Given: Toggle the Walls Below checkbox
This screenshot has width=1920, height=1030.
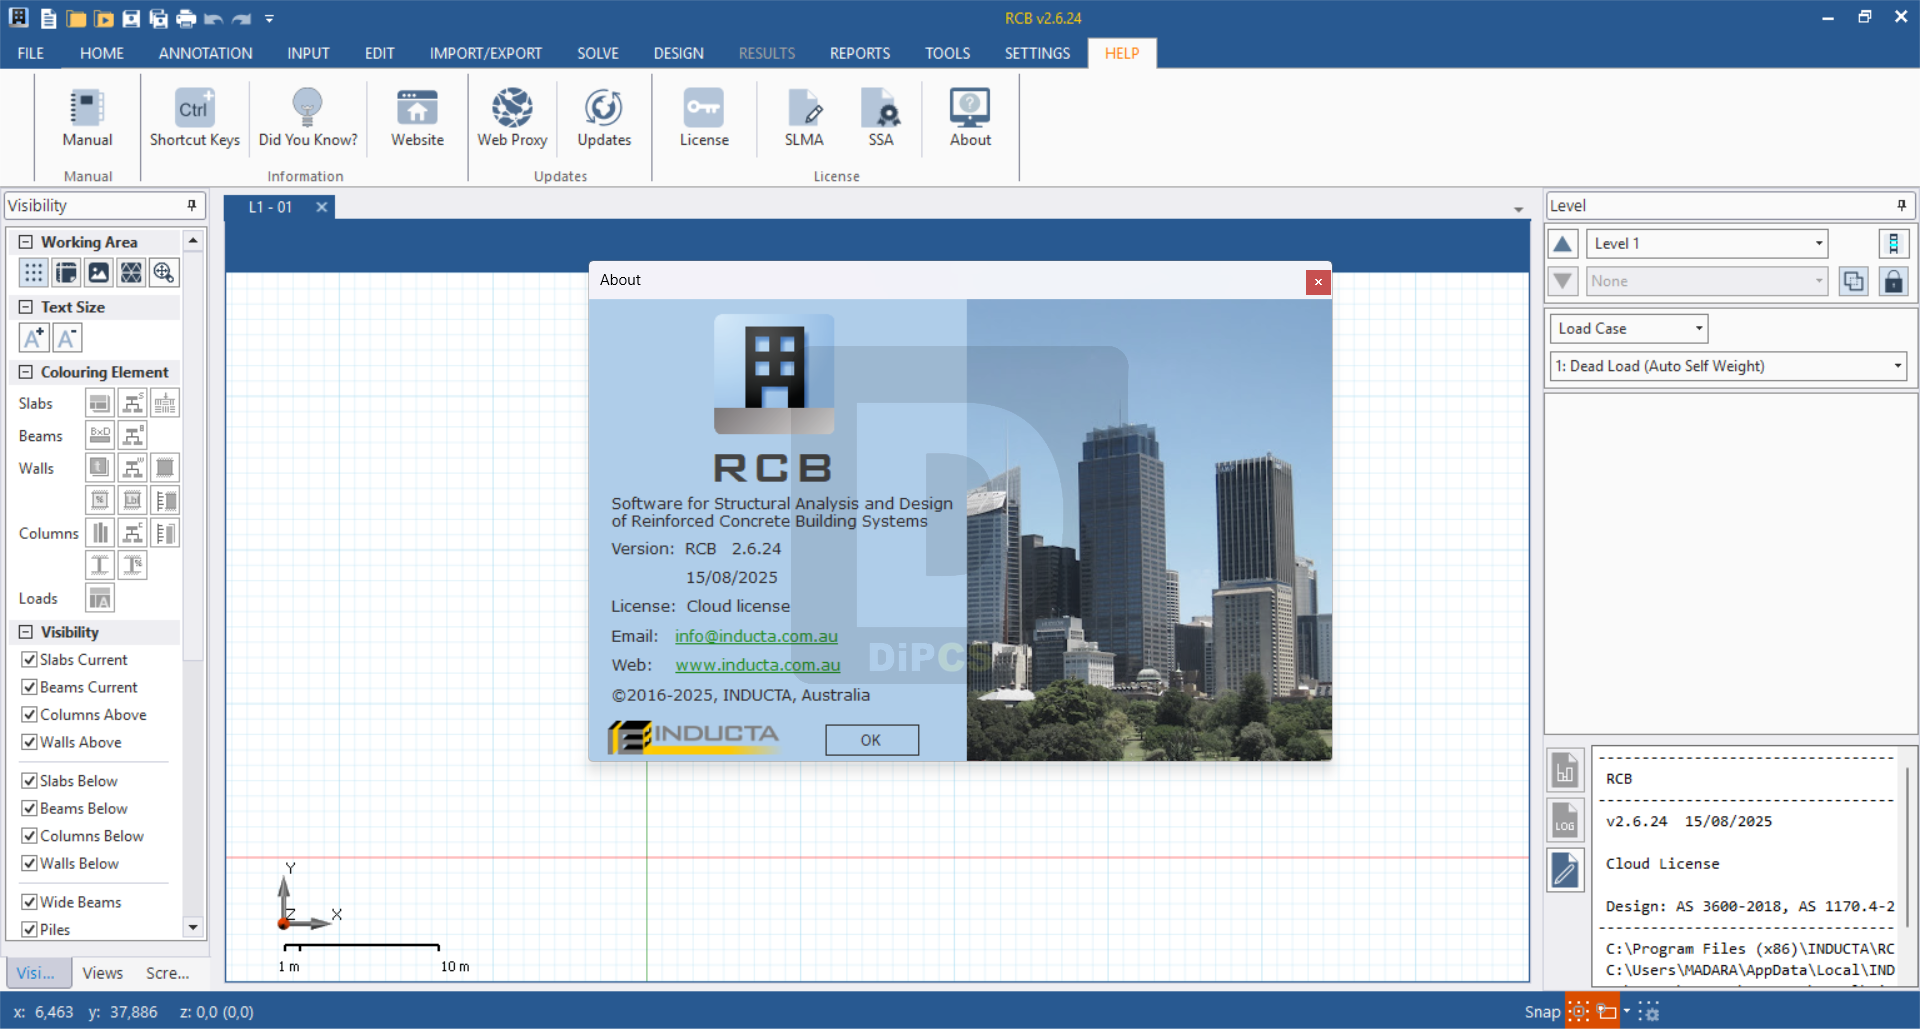Looking at the screenshot, I should pyautogui.click(x=29, y=863).
